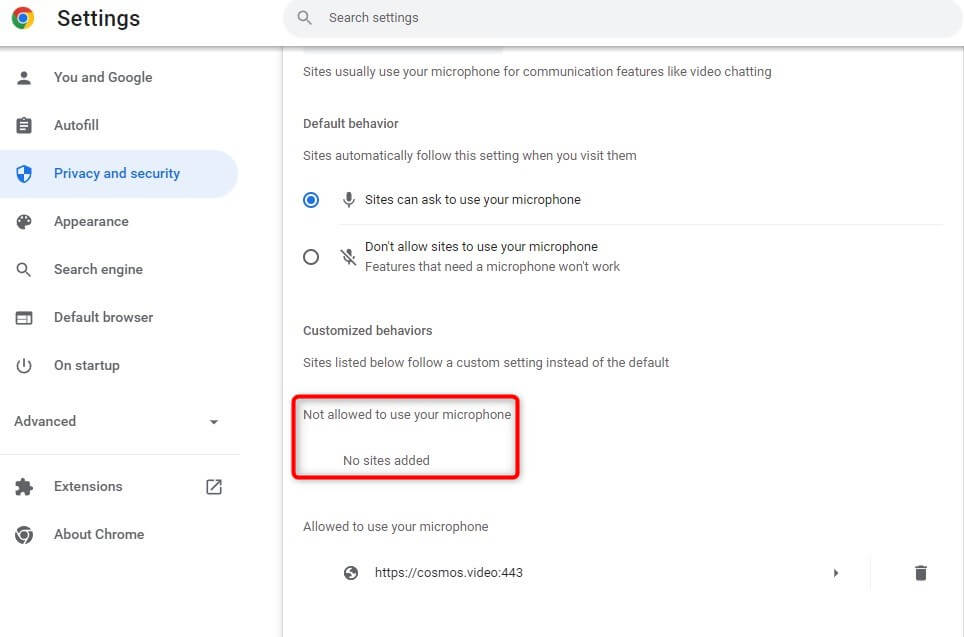Expand the Advanced section arrow
Viewport: 964px width, 637px height.
[213, 422]
